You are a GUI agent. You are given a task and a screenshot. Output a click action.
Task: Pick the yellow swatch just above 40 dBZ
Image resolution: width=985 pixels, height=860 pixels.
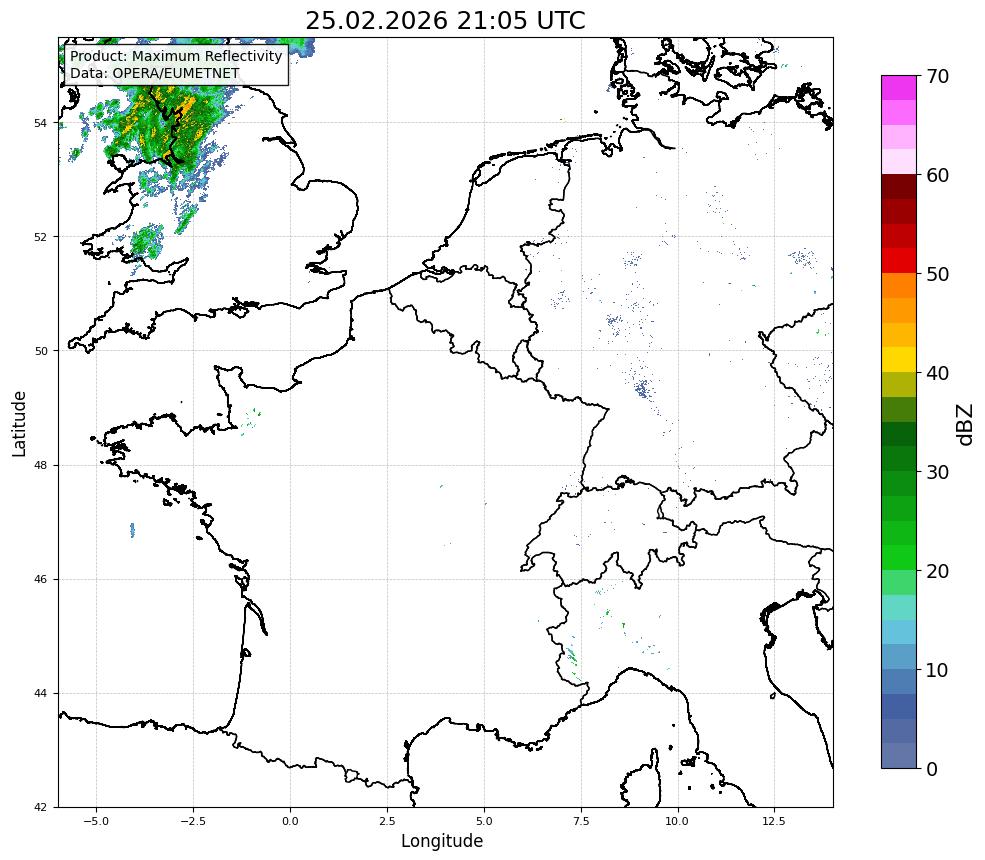coord(899,360)
